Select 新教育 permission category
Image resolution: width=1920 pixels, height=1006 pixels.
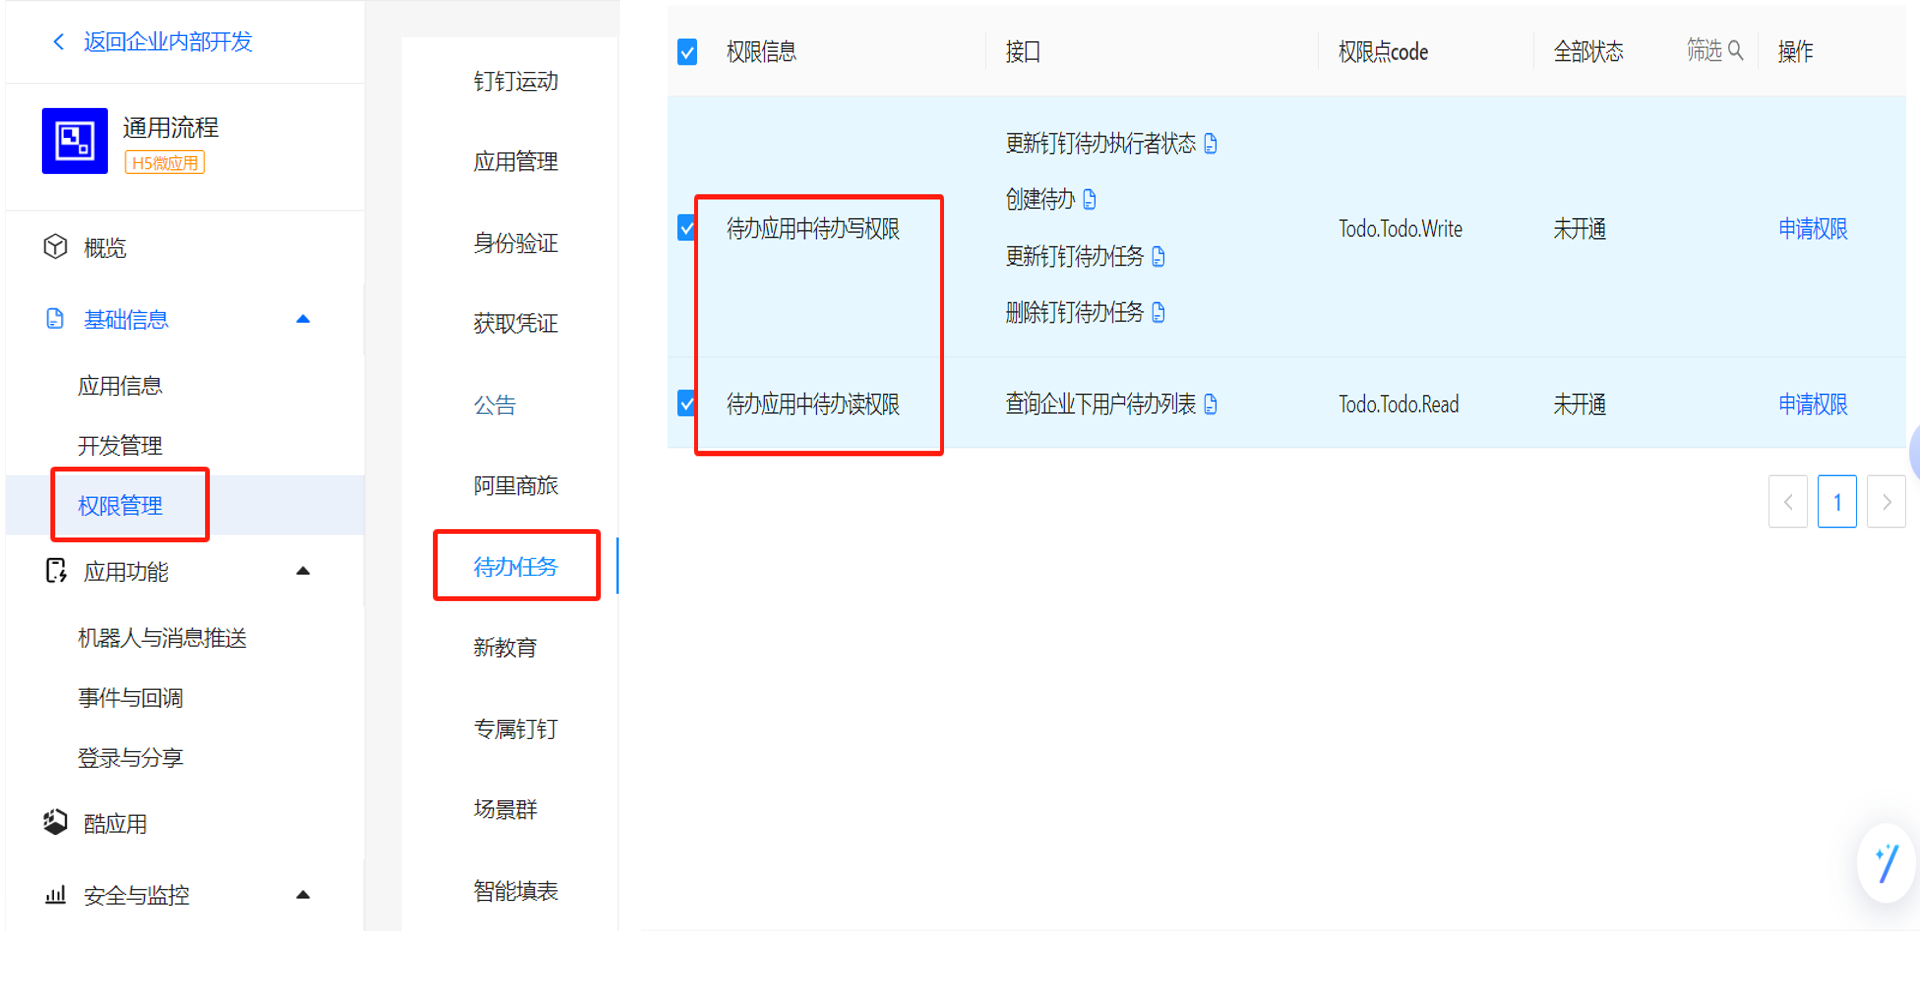505,648
